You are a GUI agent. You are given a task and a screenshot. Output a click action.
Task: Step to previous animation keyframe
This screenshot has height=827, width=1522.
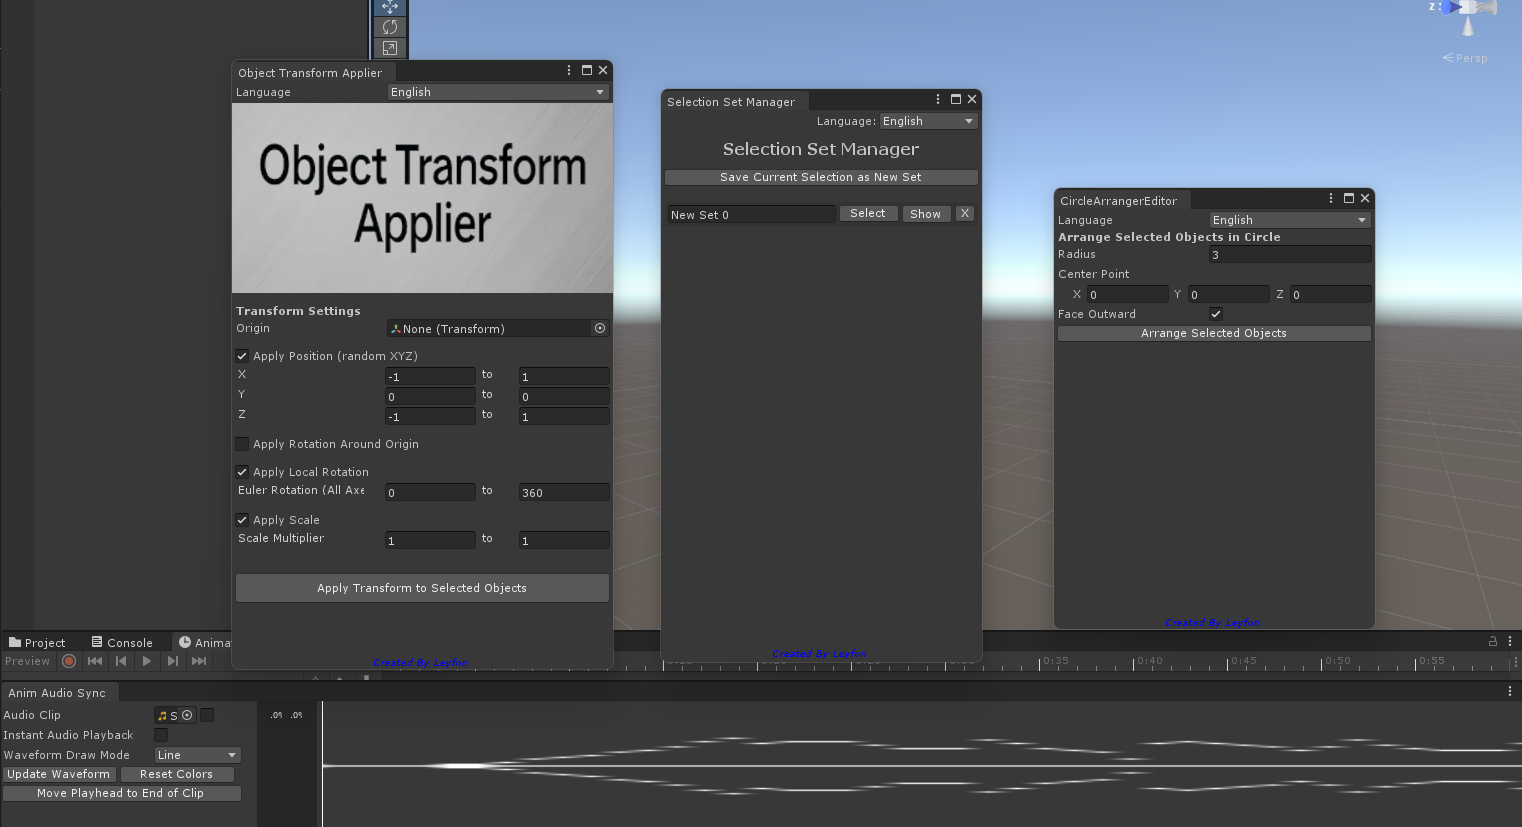(x=121, y=661)
